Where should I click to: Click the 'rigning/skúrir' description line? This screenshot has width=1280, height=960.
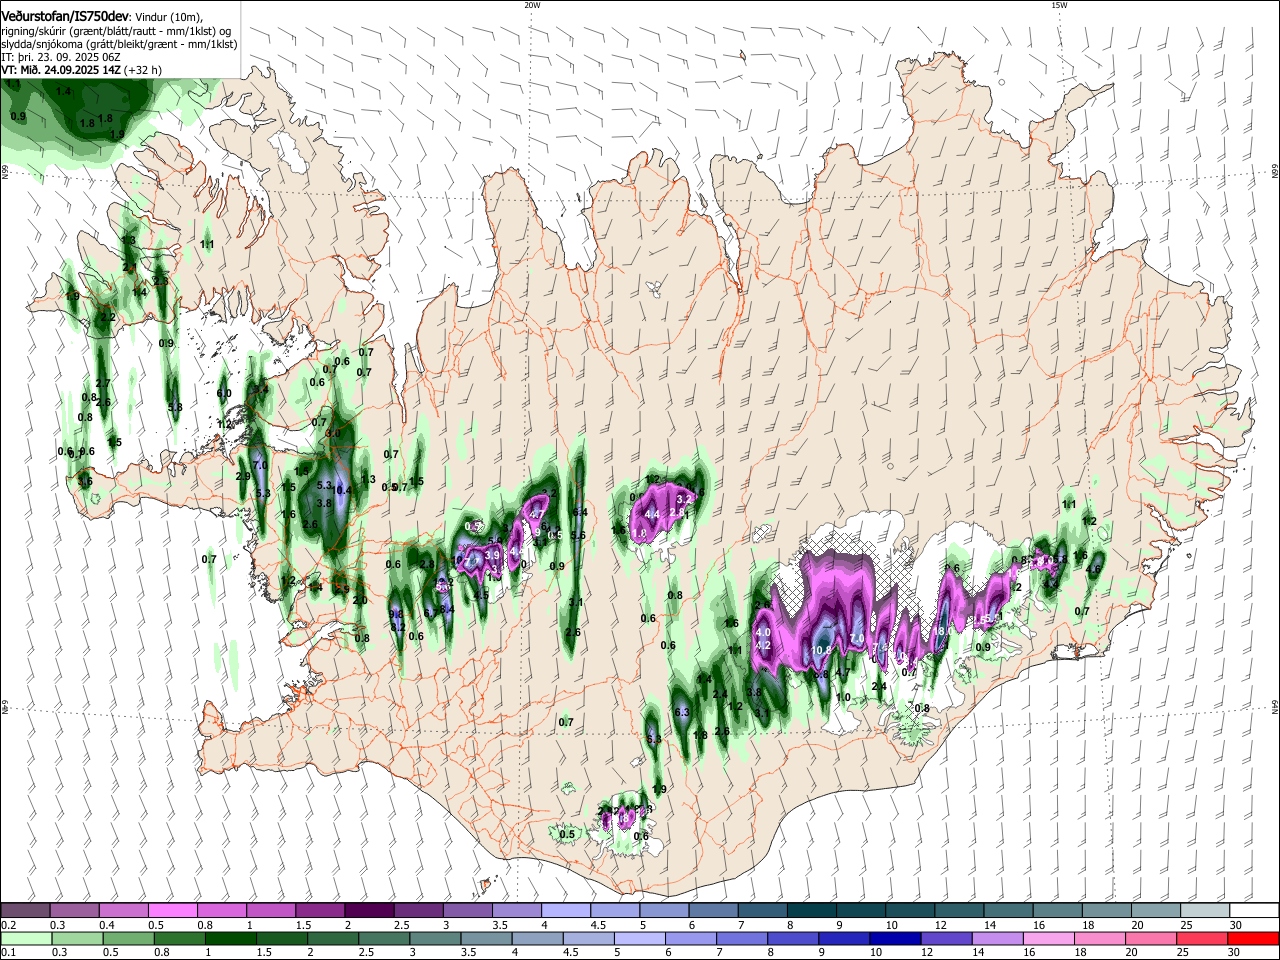(115, 31)
